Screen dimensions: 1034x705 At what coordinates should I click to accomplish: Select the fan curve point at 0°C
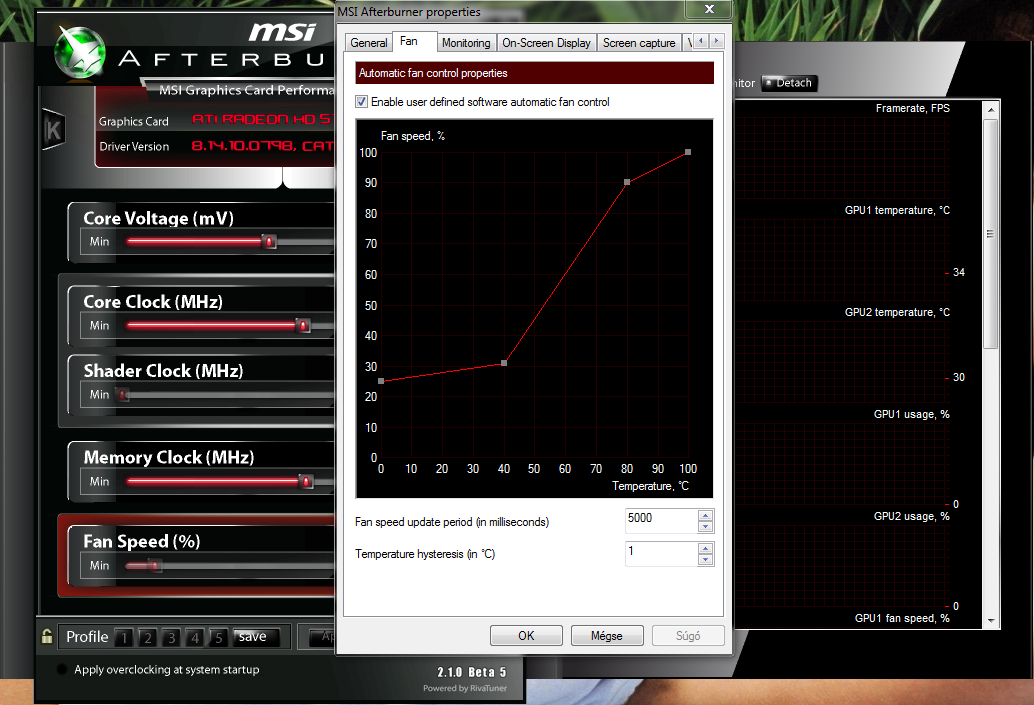pyautogui.click(x=380, y=381)
